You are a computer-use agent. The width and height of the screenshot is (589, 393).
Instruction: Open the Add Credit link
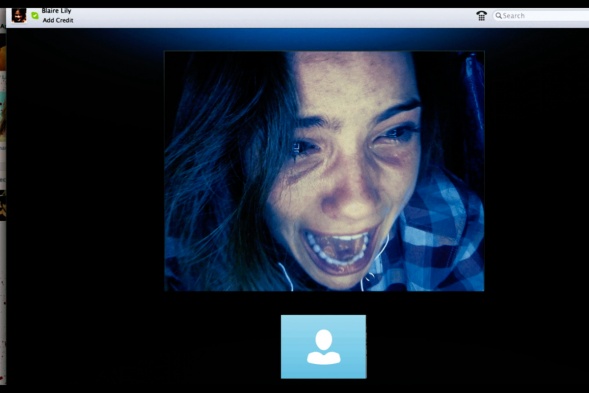pos(58,20)
